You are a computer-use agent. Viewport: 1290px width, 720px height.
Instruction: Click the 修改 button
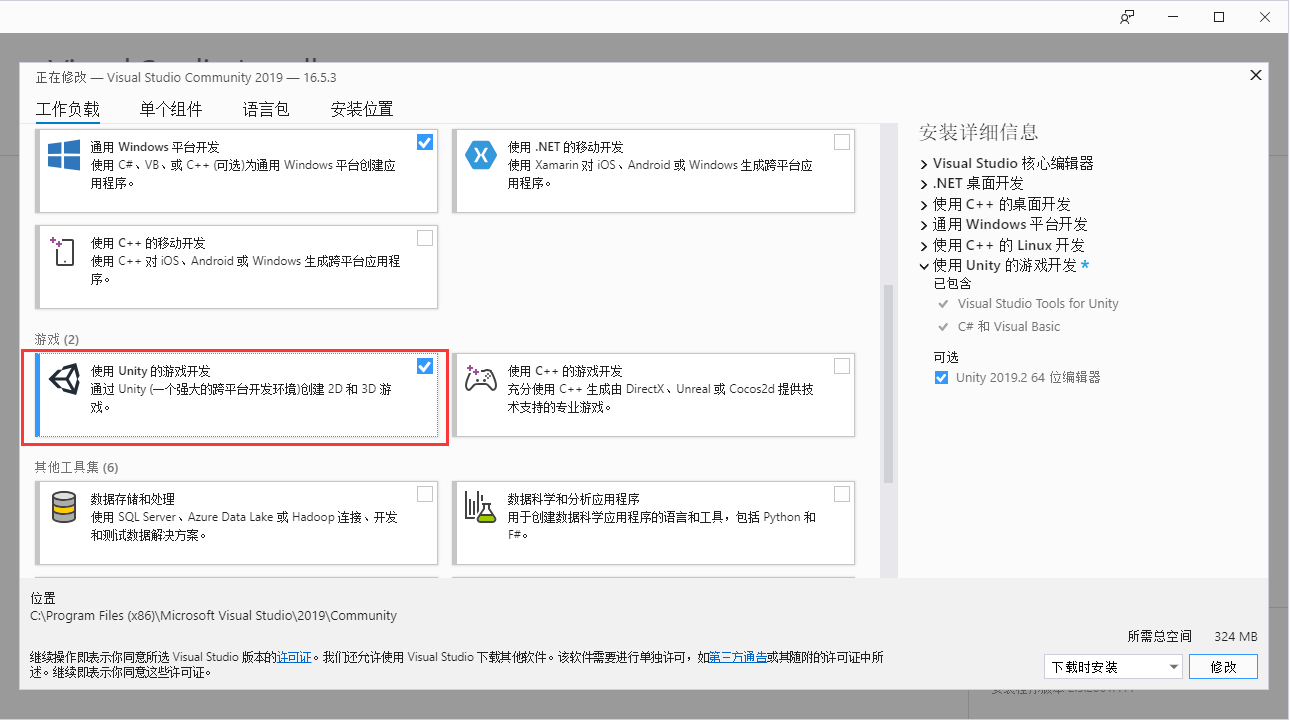tap(1223, 666)
